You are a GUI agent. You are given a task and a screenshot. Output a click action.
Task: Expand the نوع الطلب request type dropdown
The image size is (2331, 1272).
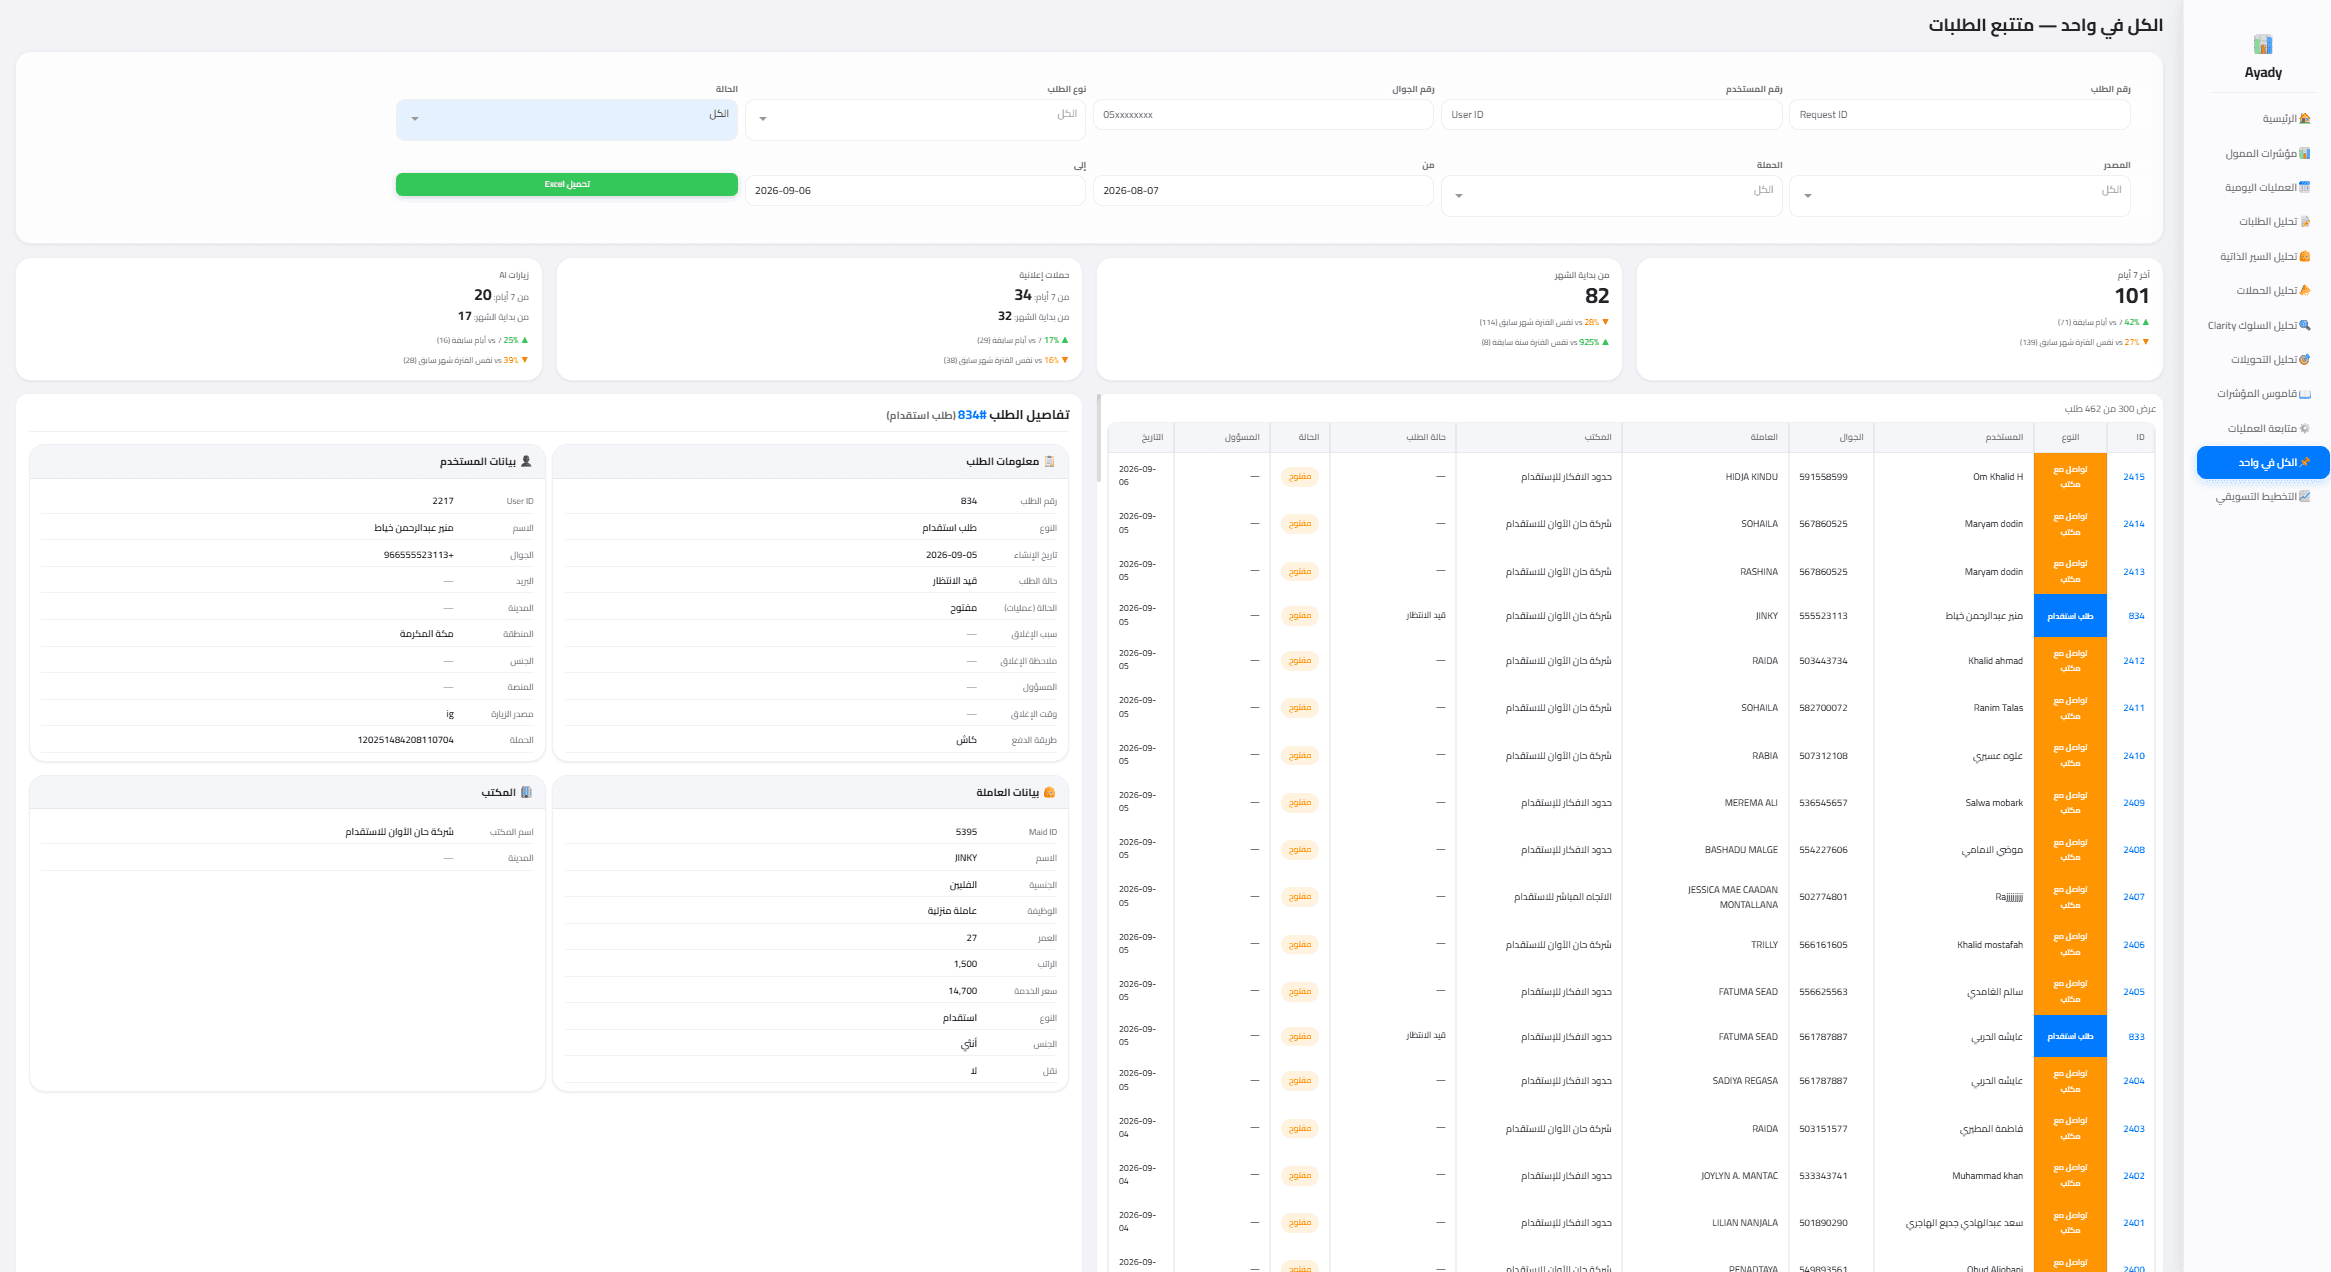click(915, 120)
